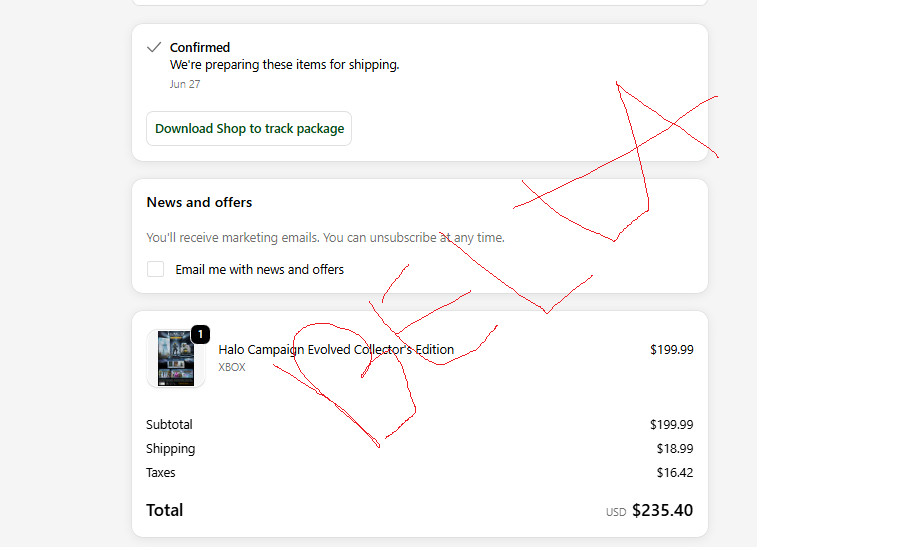Enable Email me with news and offers checkbox
This screenshot has width=917, height=550.
pyautogui.click(x=156, y=269)
